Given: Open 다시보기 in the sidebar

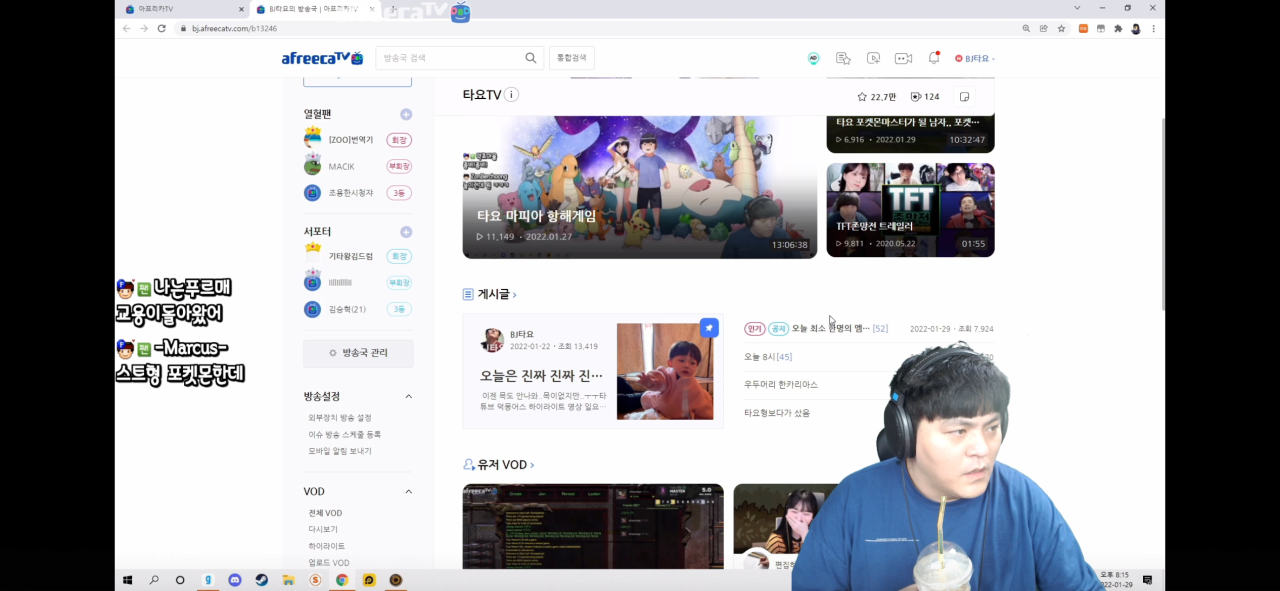Looking at the screenshot, I should (323, 529).
